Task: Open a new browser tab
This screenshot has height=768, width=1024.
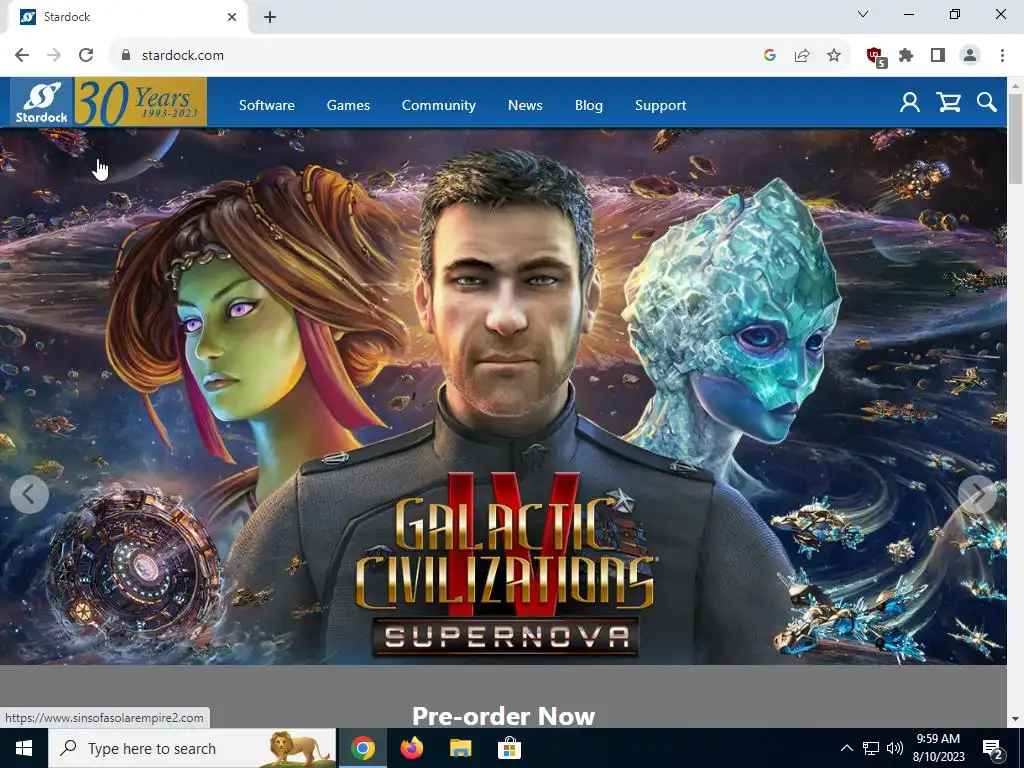Action: (x=270, y=17)
